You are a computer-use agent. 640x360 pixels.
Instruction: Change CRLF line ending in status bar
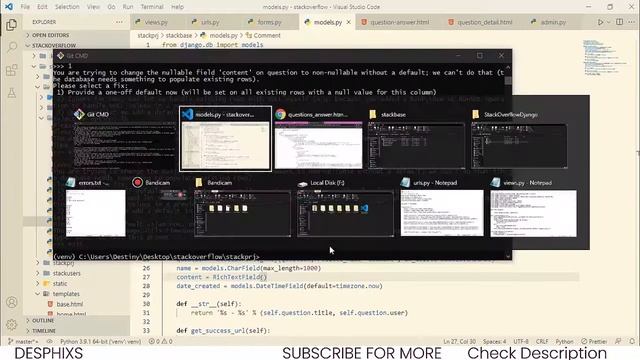(542, 341)
